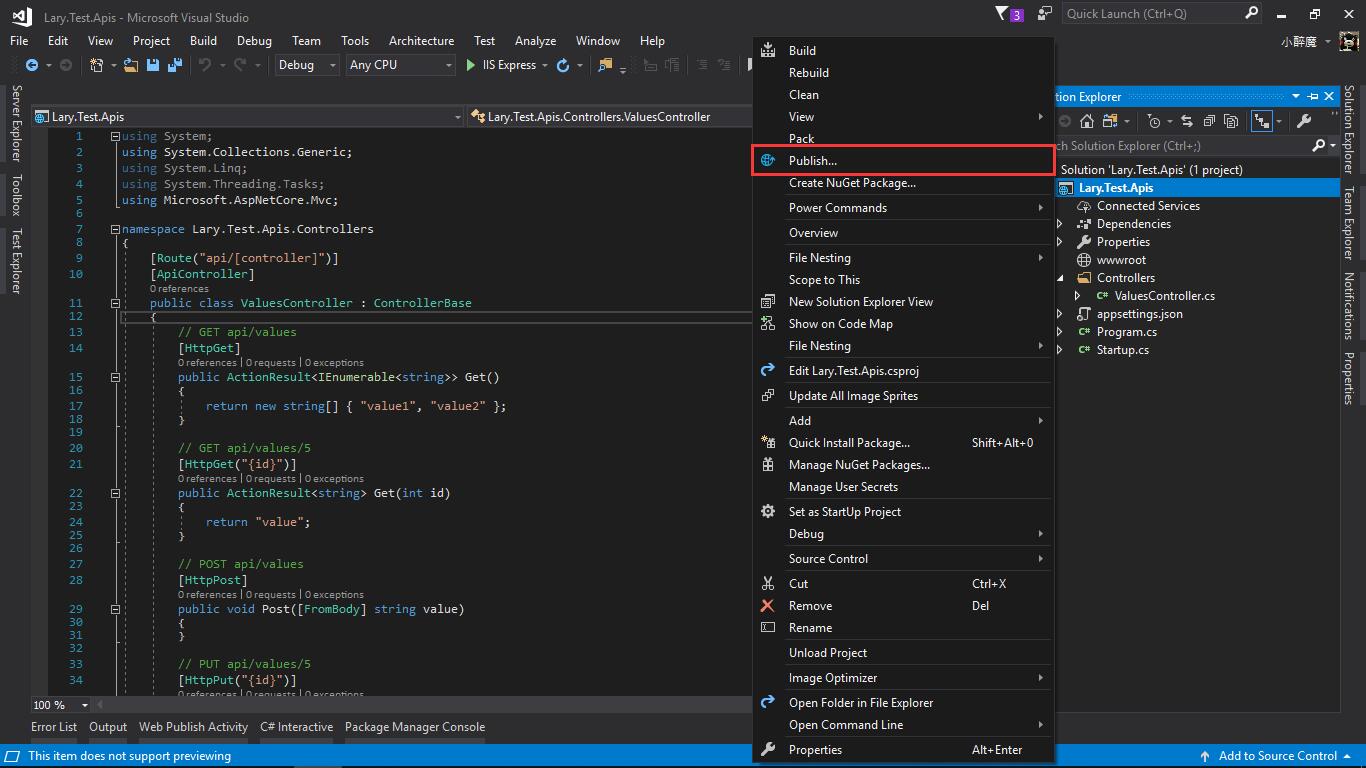Click the Solution Explorer search magnifier icon
This screenshot has width=1366, height=768.
click(x=1319, y=145)
